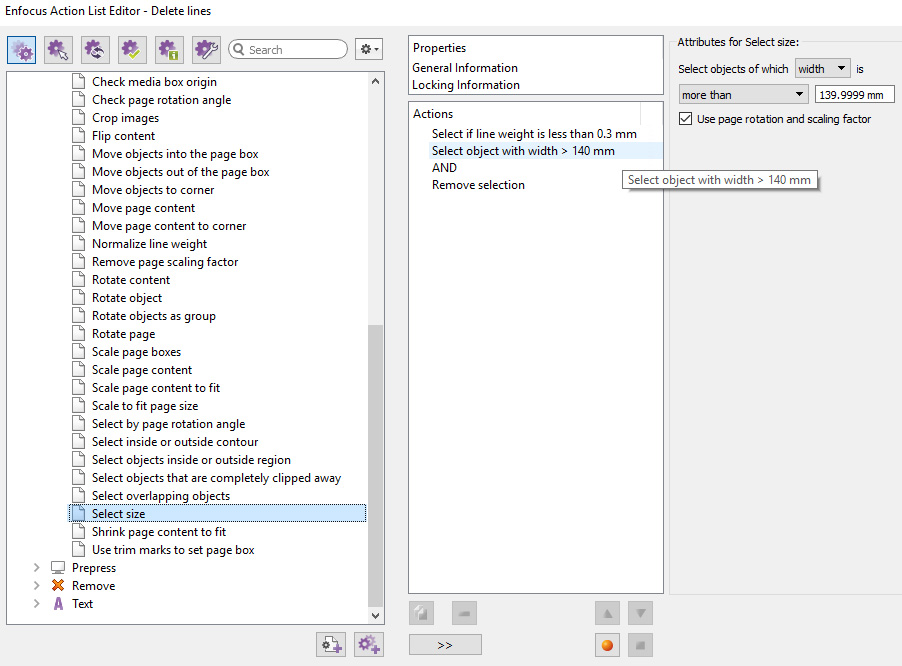Click the >> add action button
Image resolution: width=902 pixels, height=666 pixels.
pos(445,645)
